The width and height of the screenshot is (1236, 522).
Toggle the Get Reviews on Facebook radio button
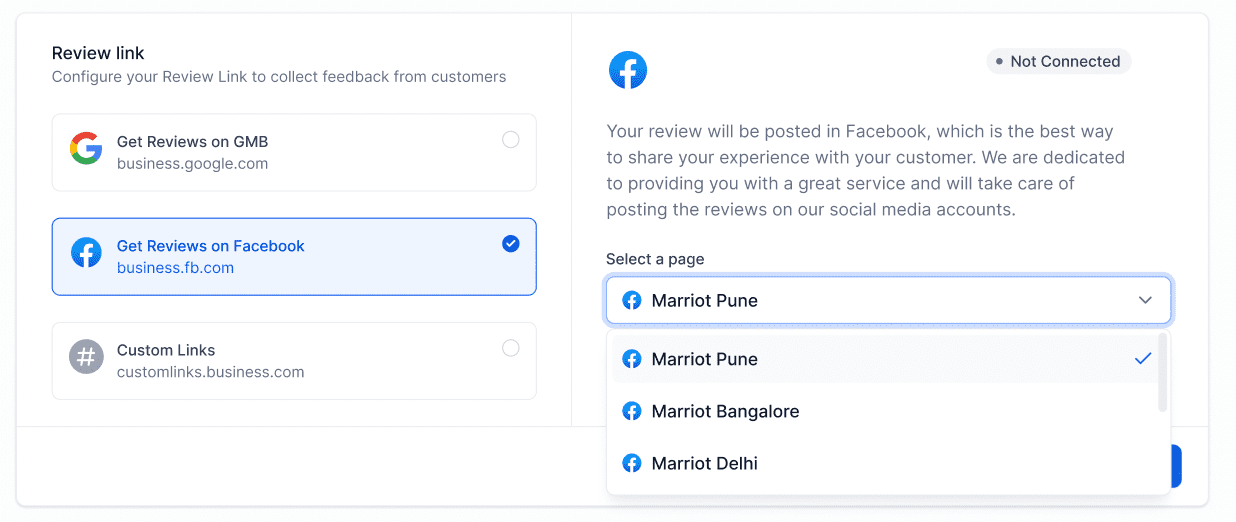[511, 244]
